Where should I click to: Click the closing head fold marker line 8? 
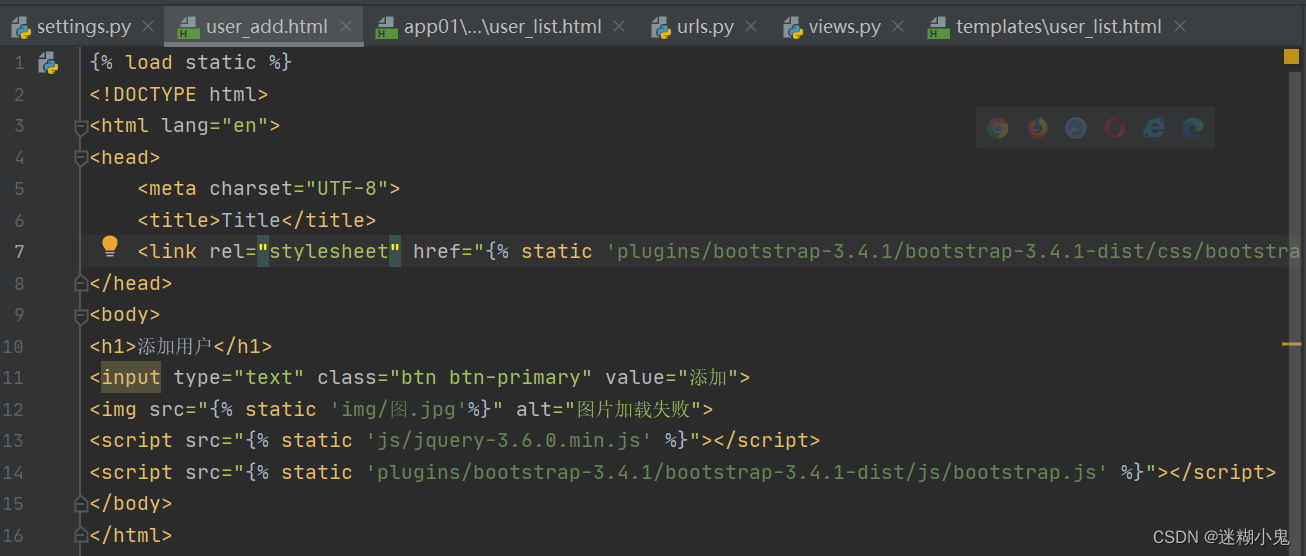point(81,284)
